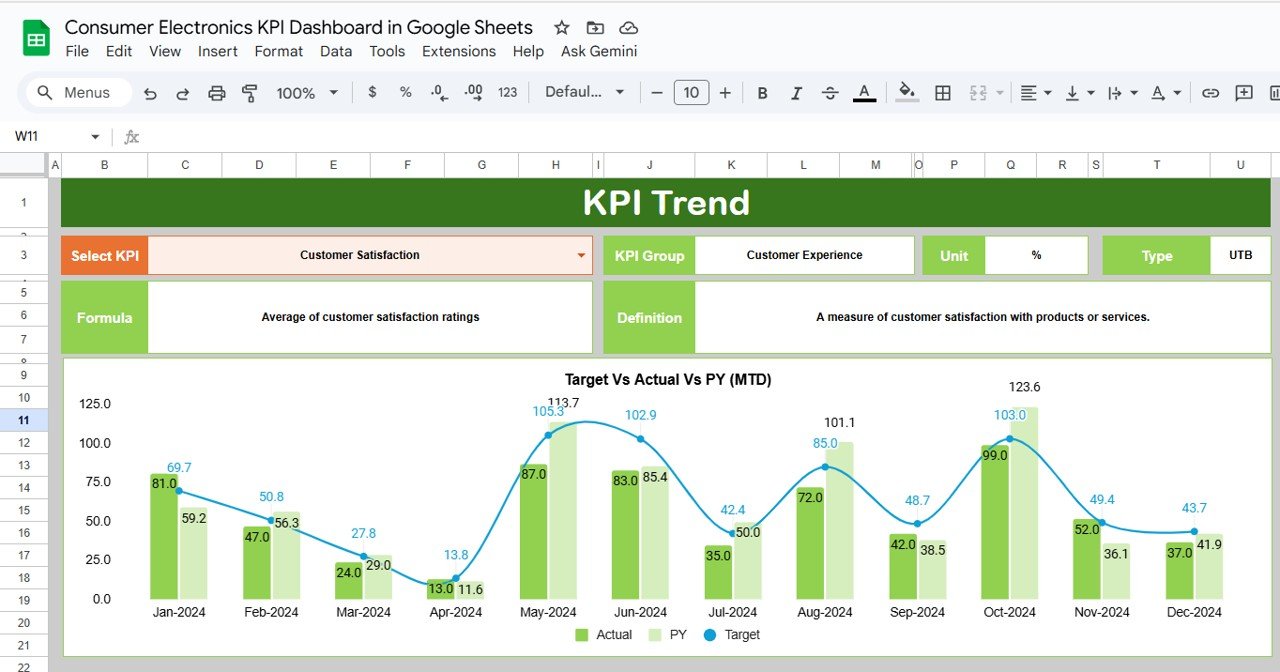The height and width of the screenshot is (672, 1280).
Task: Open the Data menu
Action: (x=336, y=51)
